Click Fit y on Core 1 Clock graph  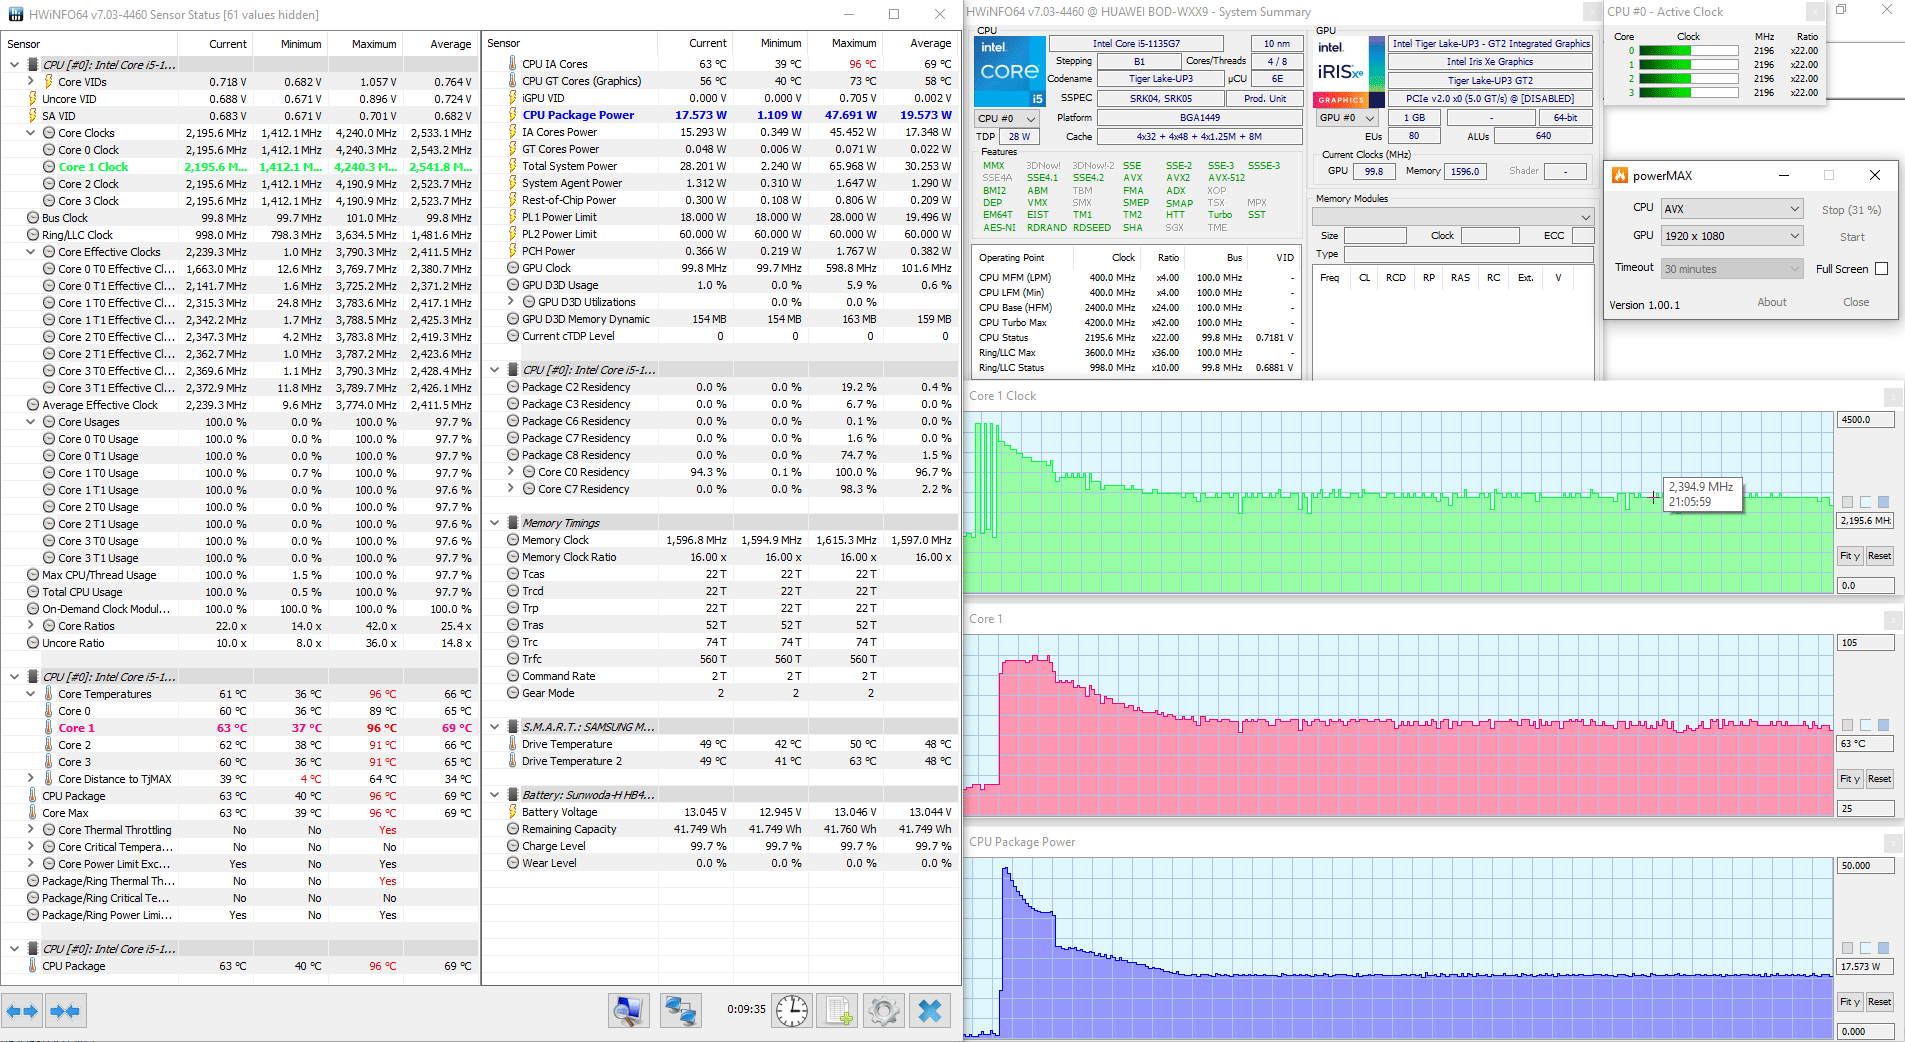[x=1850, y=556]
